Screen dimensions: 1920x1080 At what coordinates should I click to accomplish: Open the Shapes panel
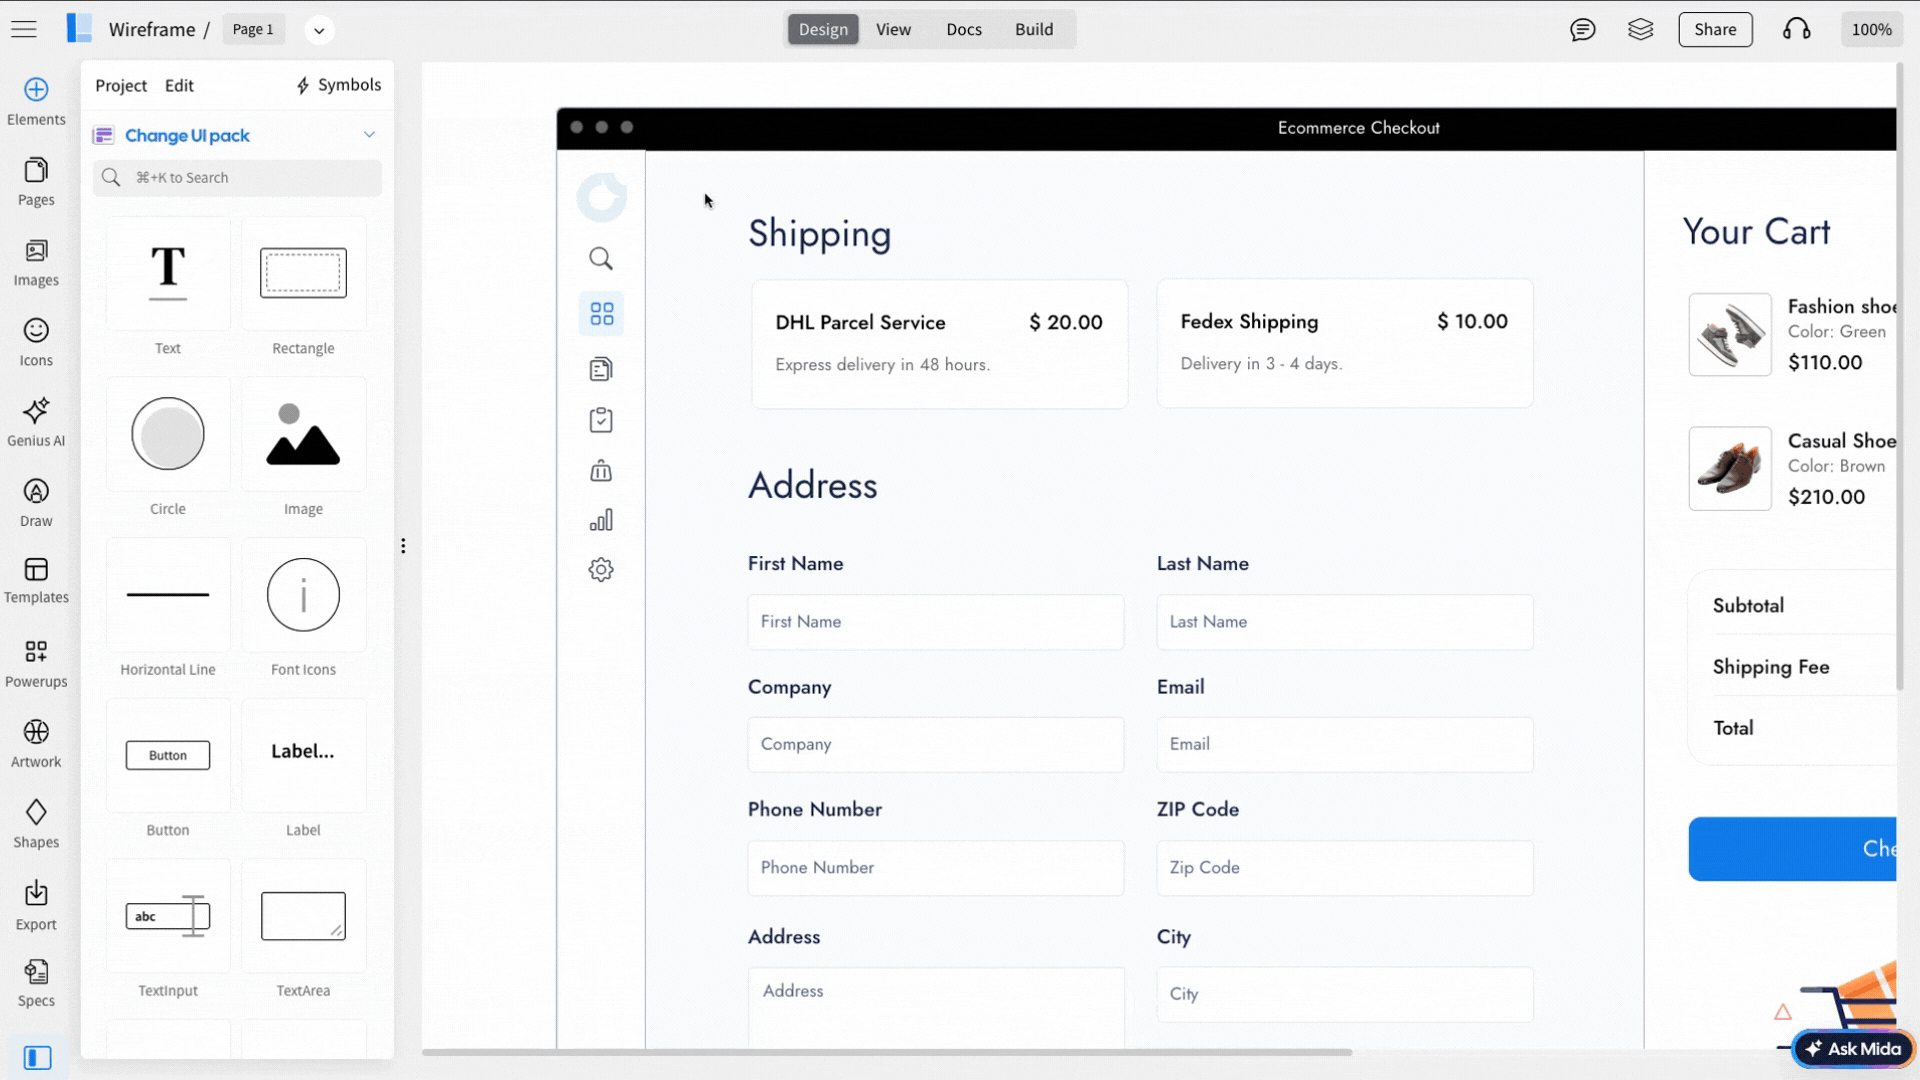coord(36,822)
